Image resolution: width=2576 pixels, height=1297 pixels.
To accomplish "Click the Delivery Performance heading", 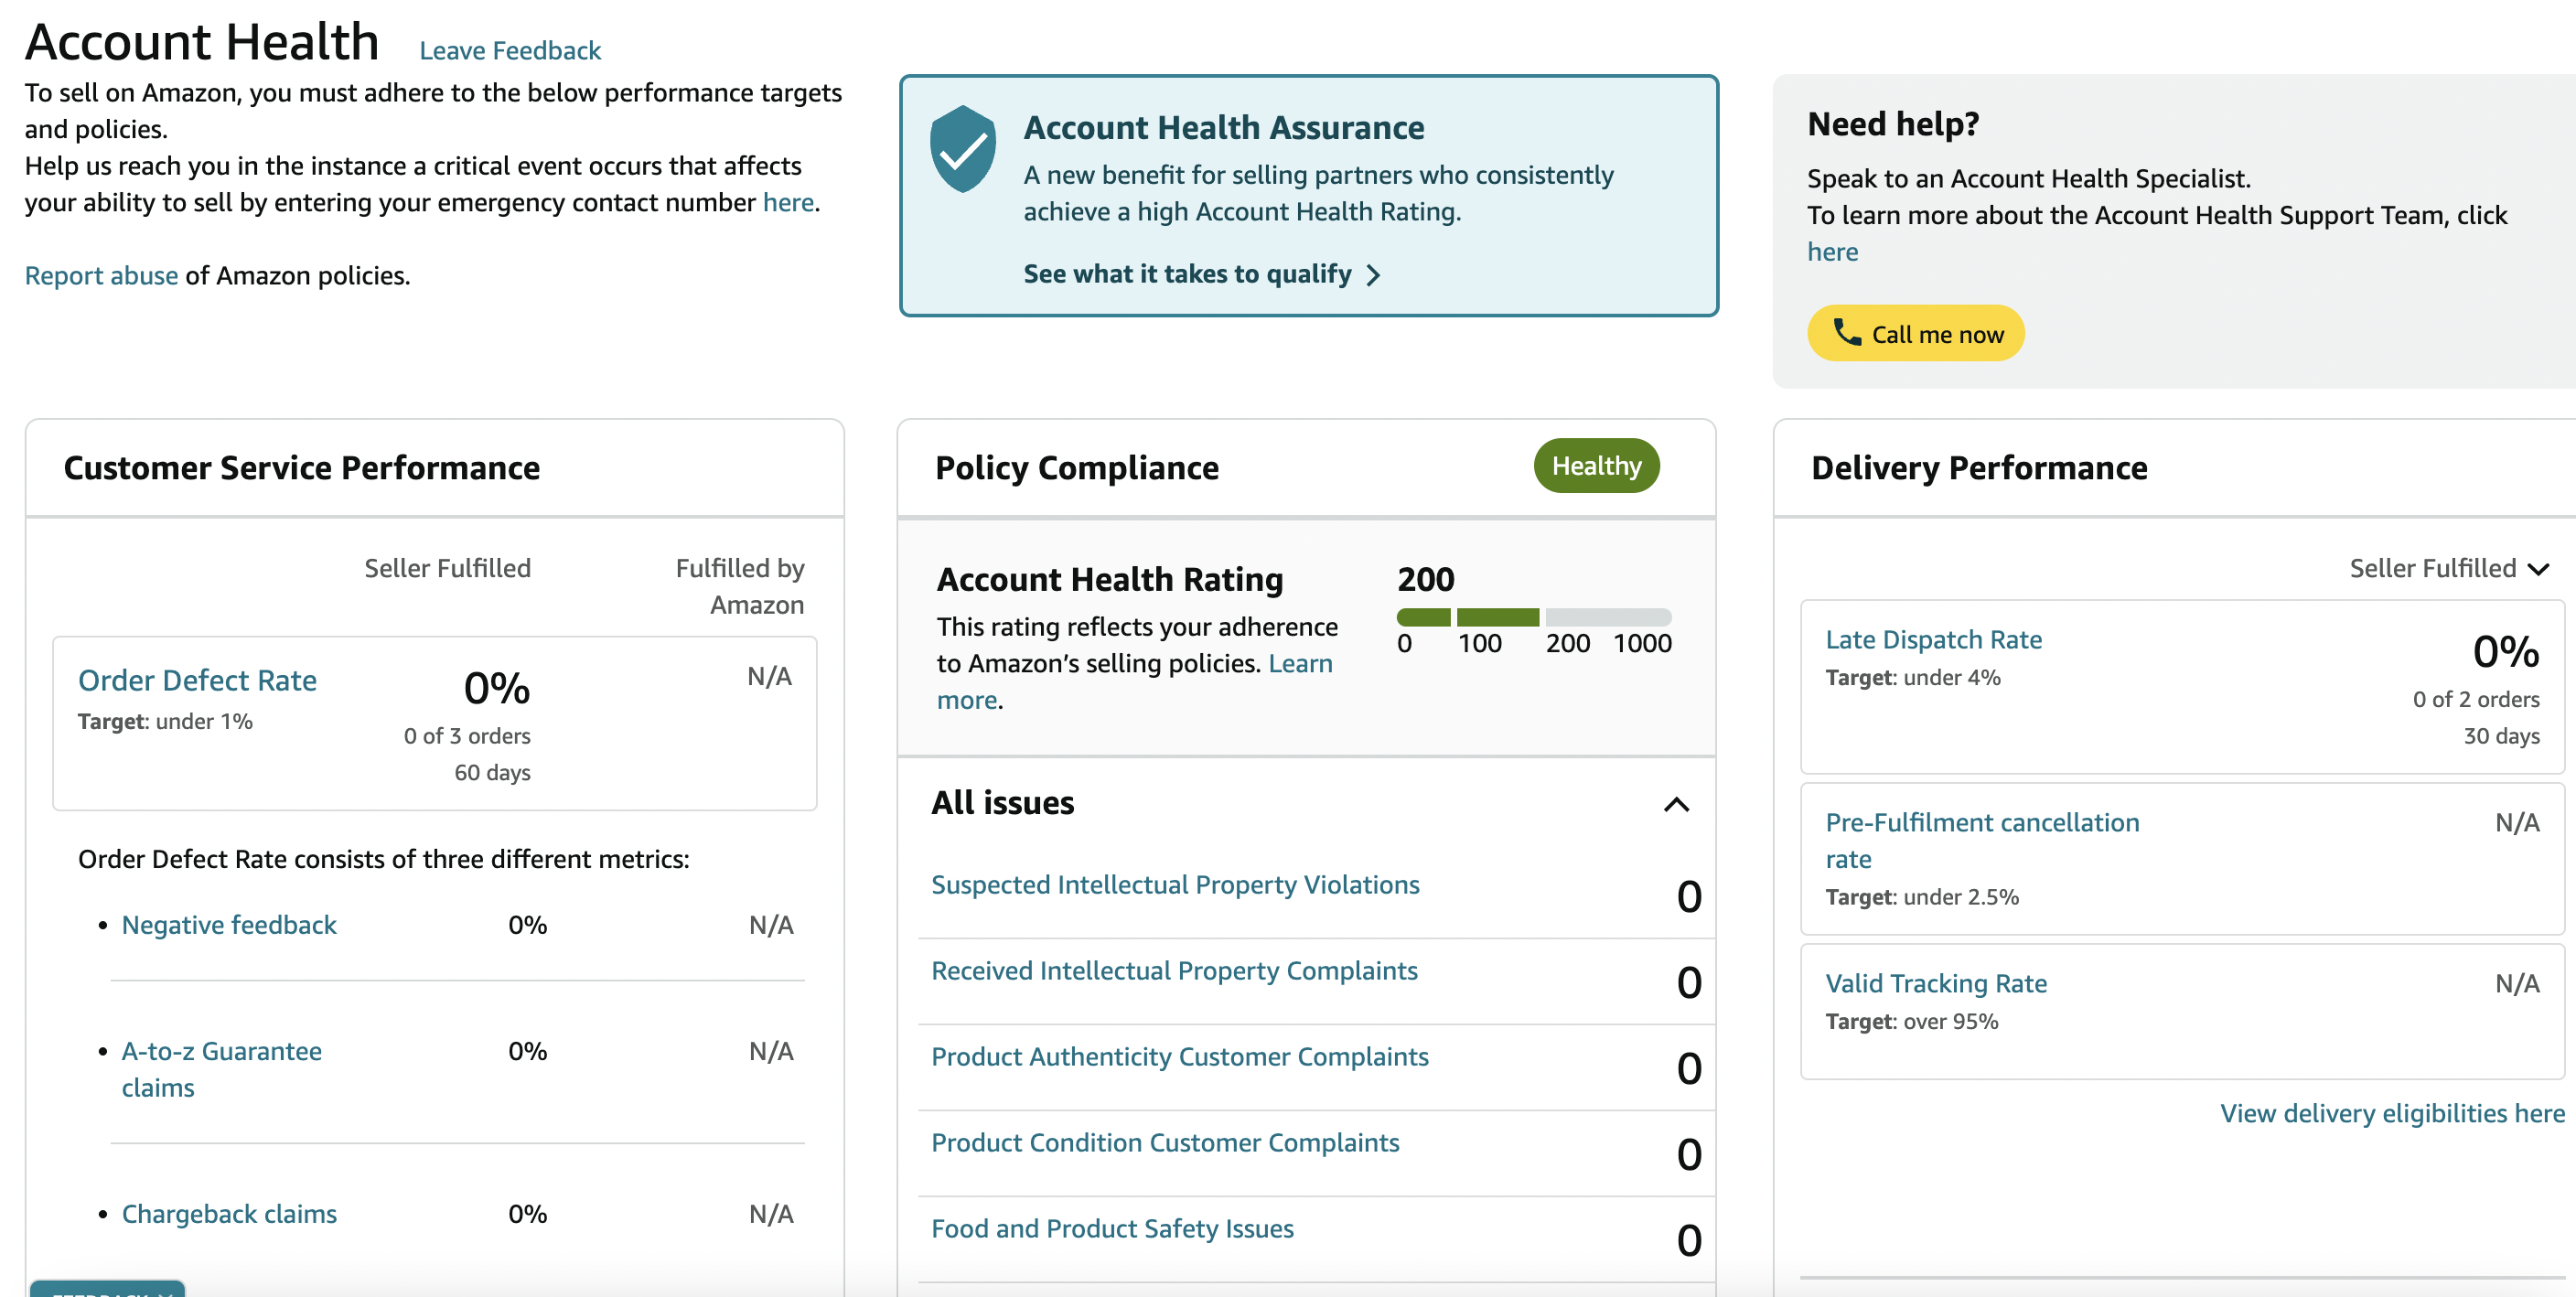I will (x=1979, y=468).
